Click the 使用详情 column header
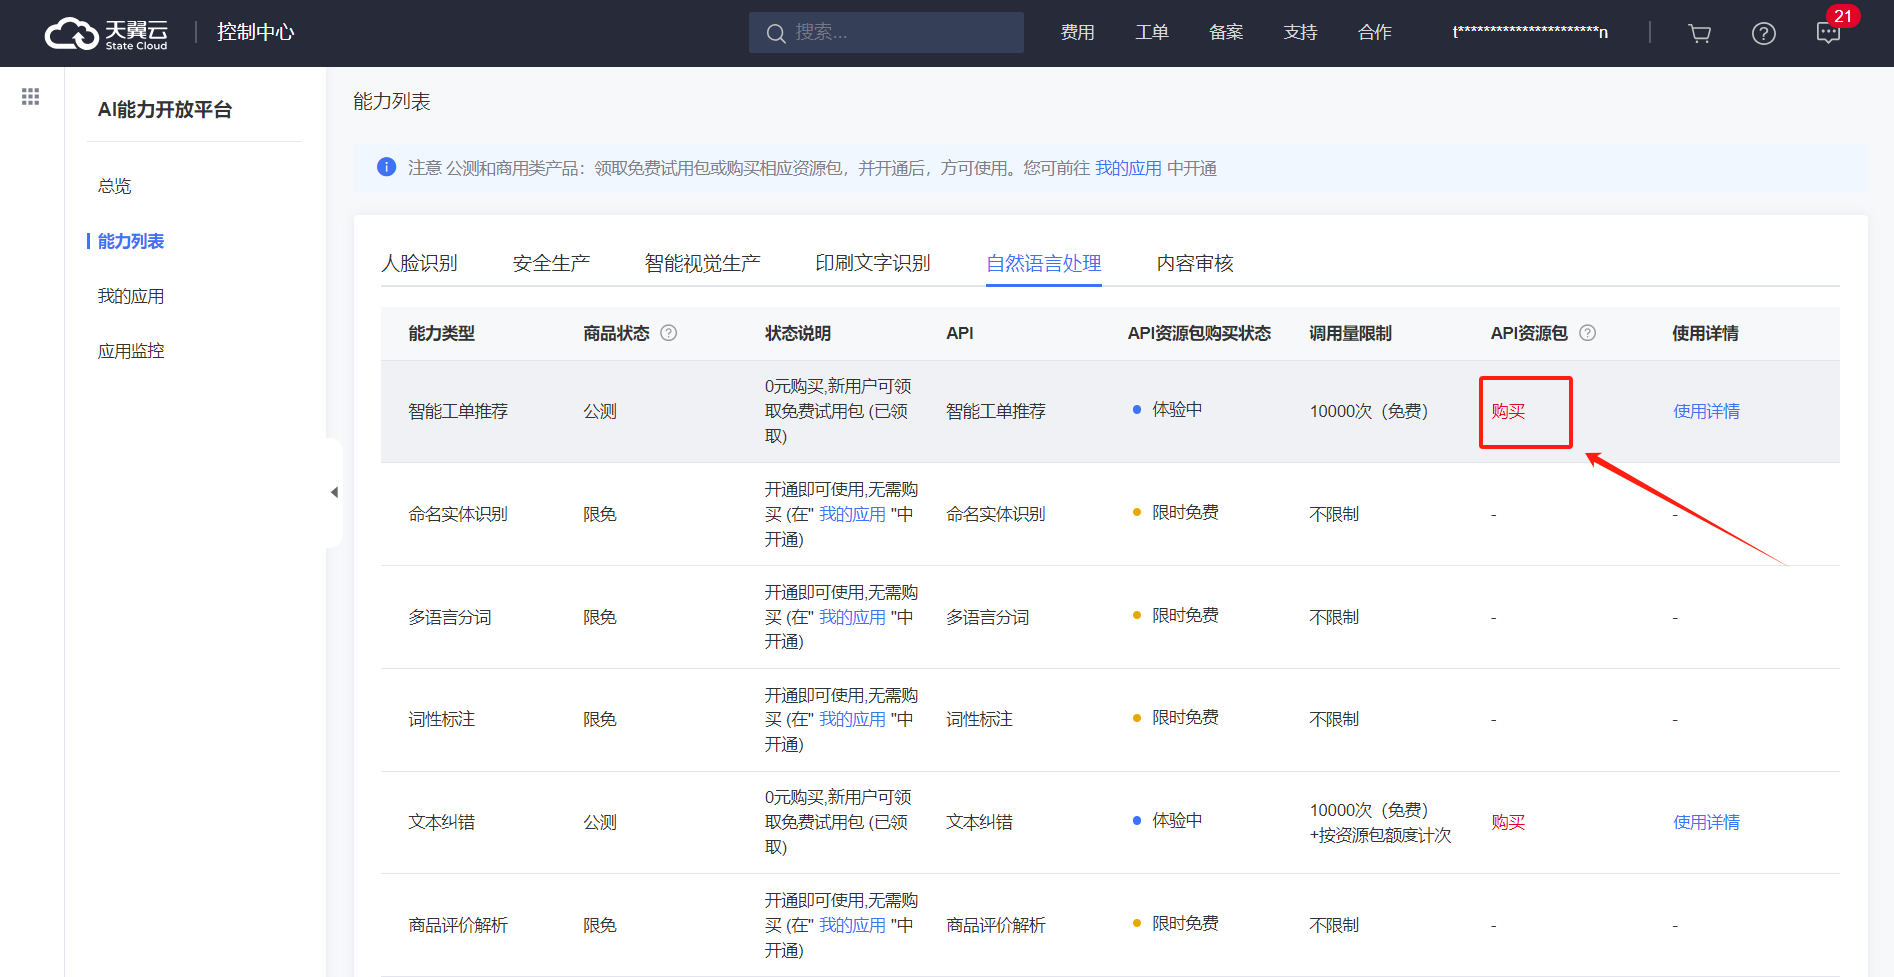The height and width of the screenshot is (977, 1894). pyautogui.click(x=1705, y=333)
